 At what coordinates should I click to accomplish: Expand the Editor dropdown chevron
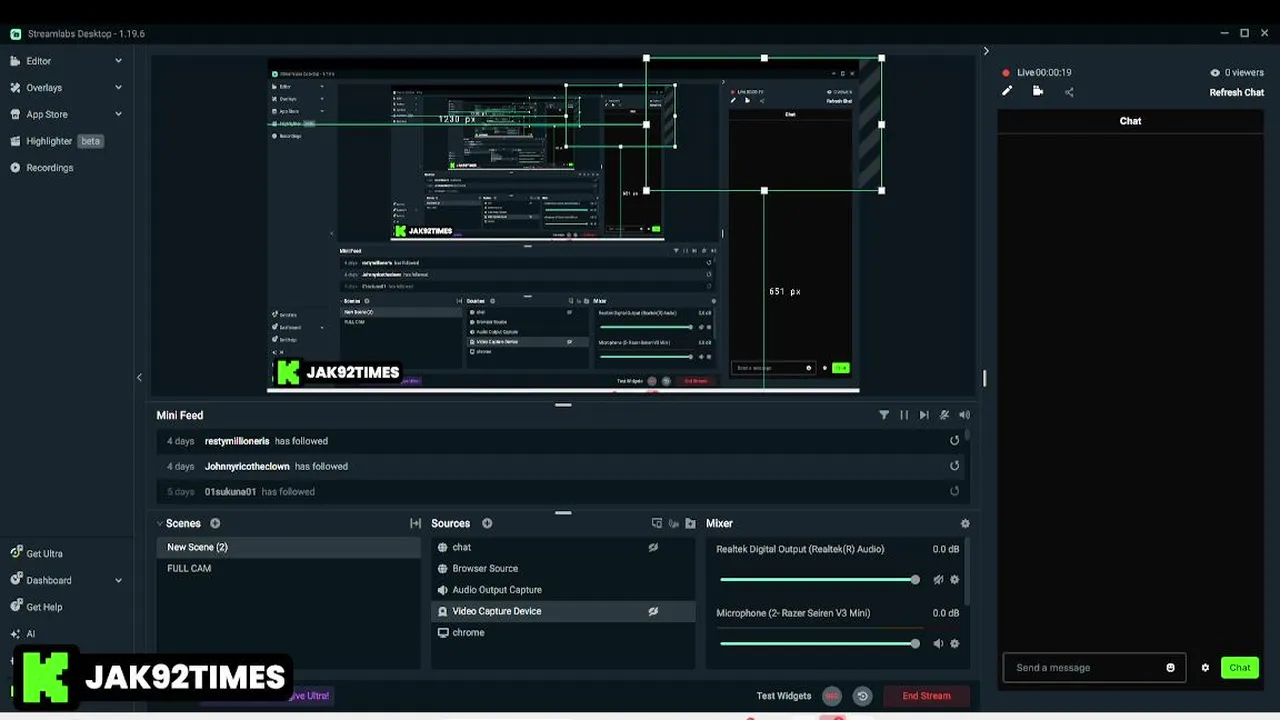pos(118,61)
